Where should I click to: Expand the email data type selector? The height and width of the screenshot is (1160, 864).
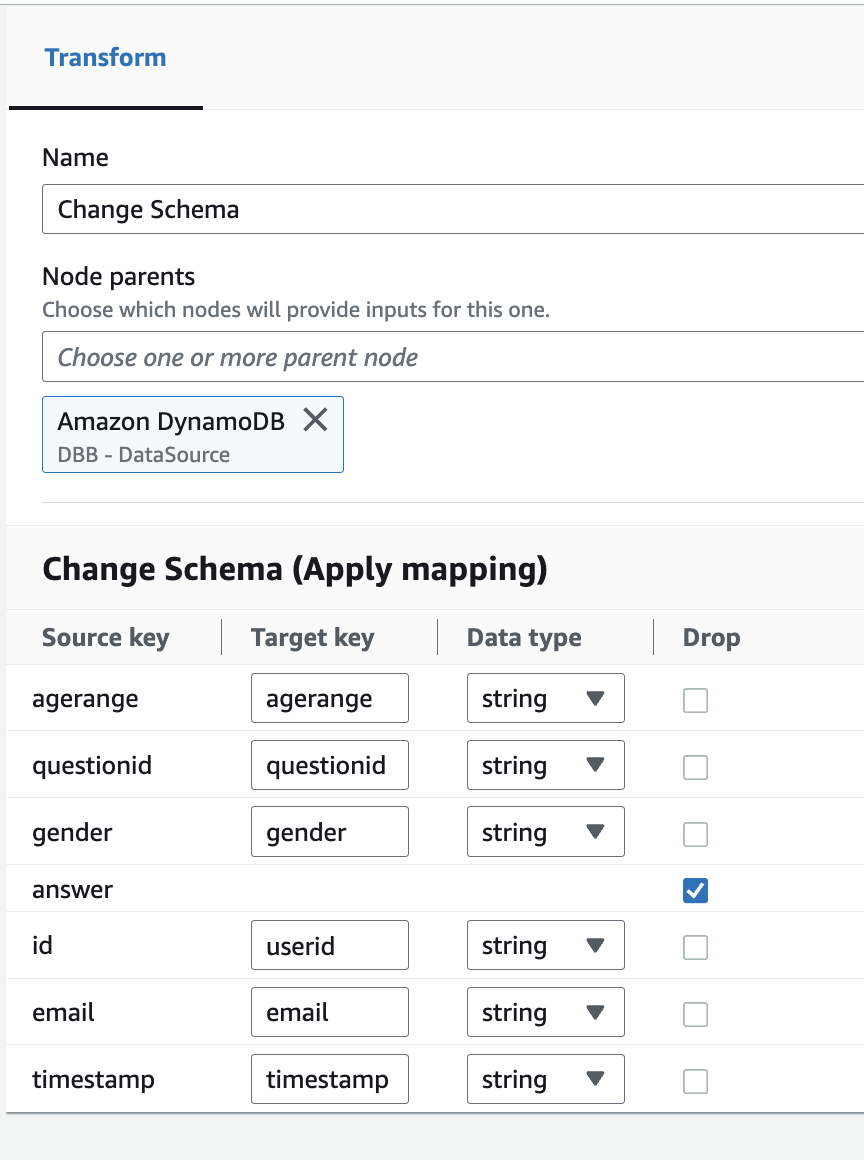545,1012
